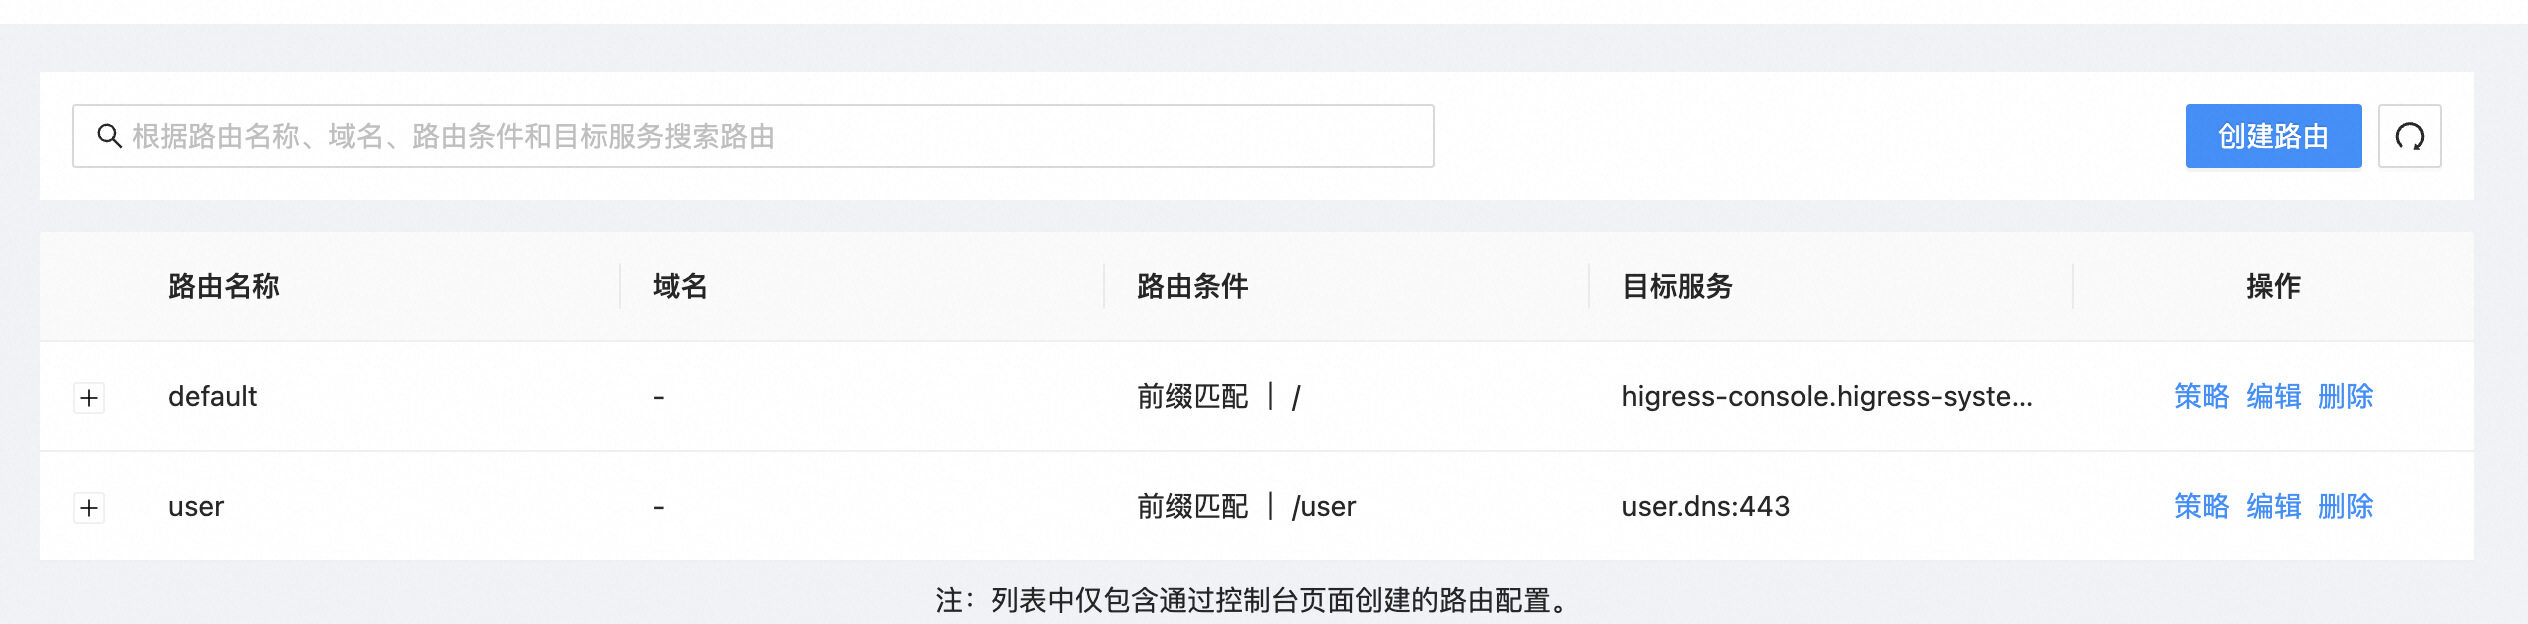Open 策略 for the default route
Viewport: 2528px width, 624px height.
[2201, 397]
